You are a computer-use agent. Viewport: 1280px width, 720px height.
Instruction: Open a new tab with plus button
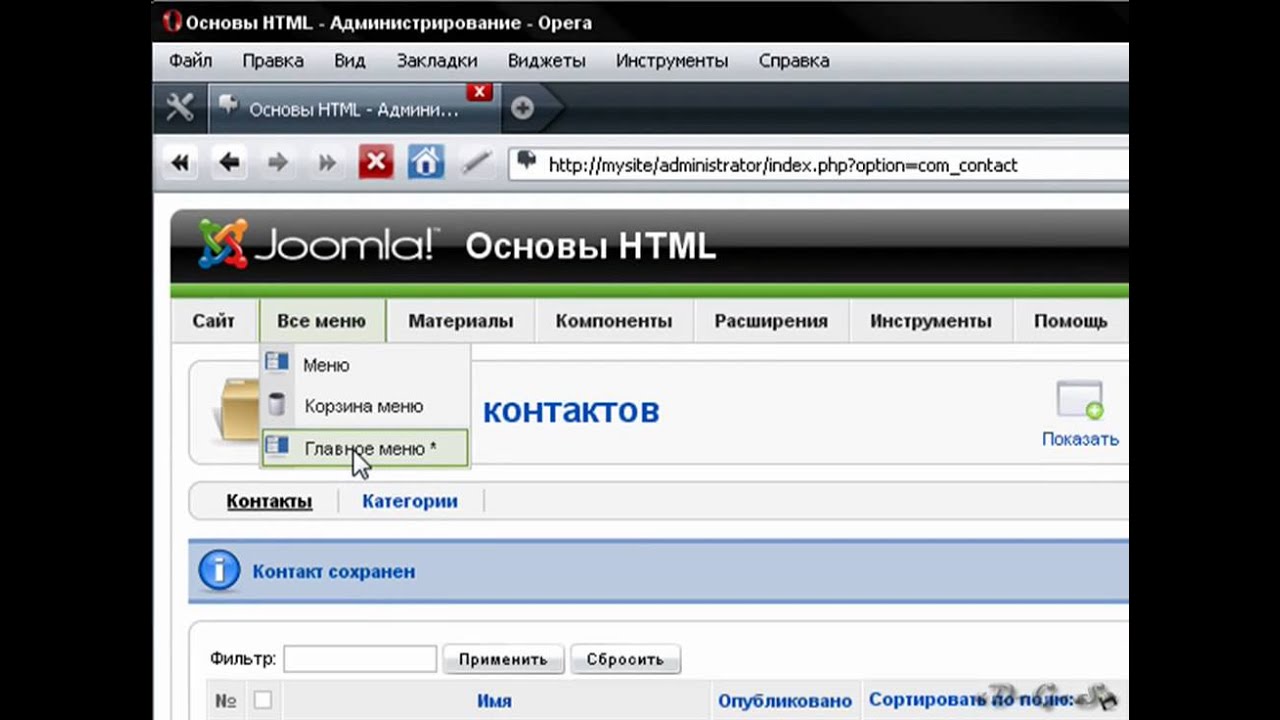522,109
